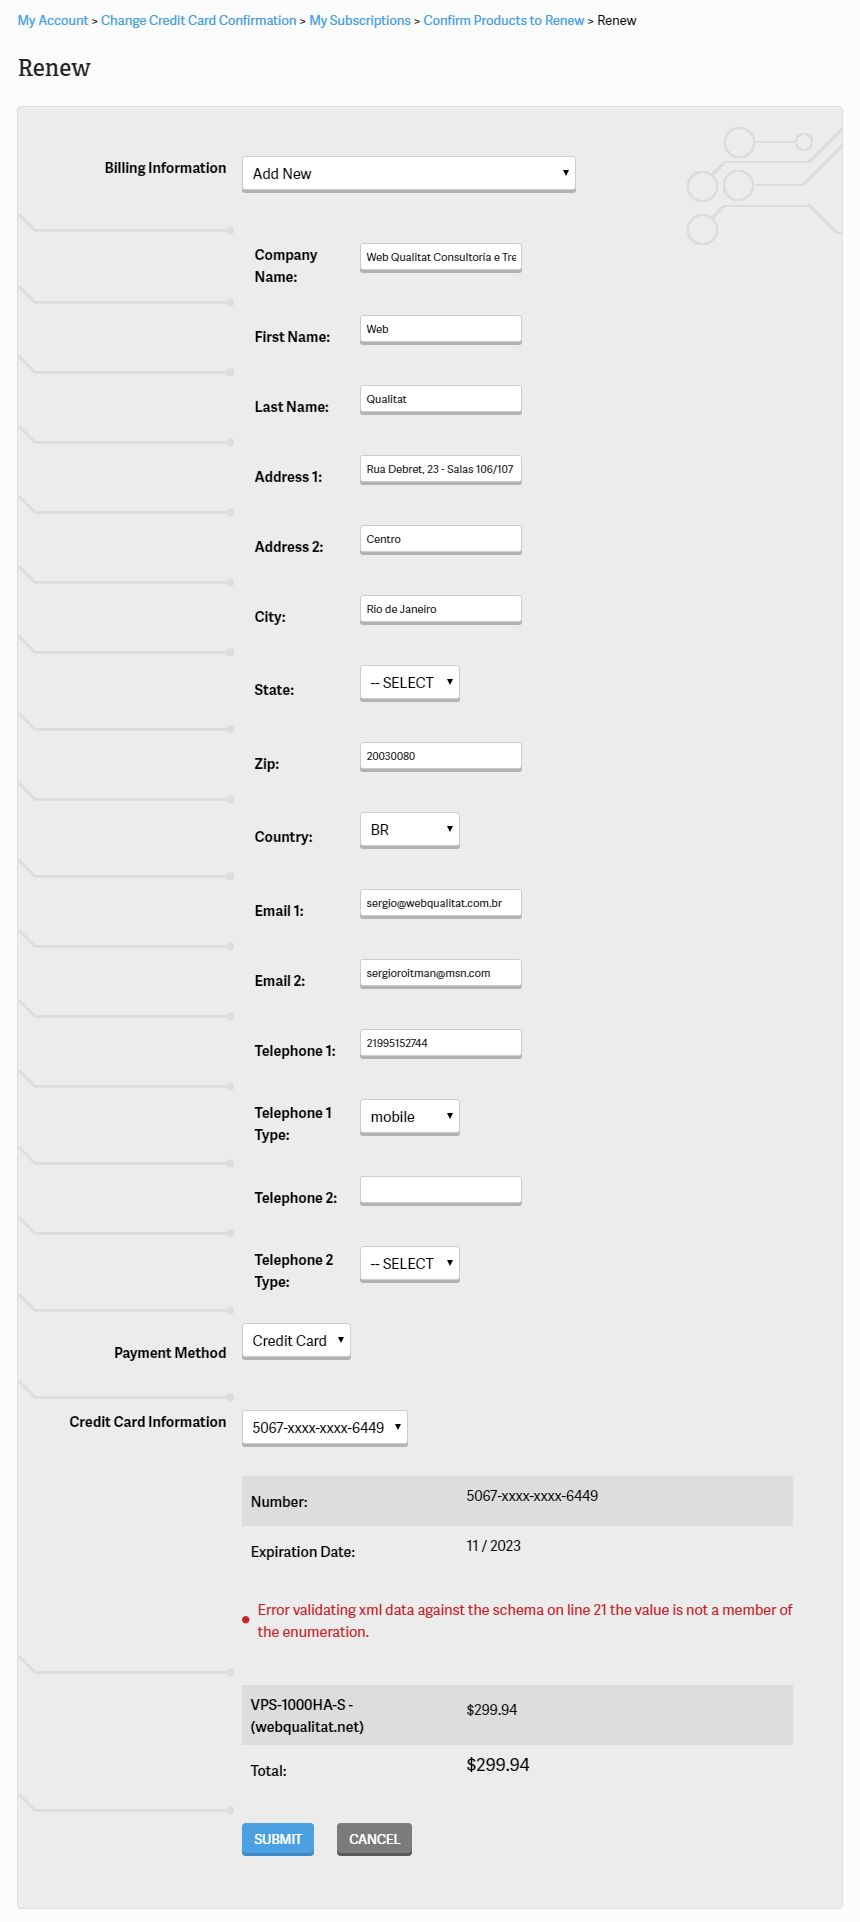Focus the empty Telephone 2 field
This screenshot has height=1922, width=860.
tap(440, 1190)
